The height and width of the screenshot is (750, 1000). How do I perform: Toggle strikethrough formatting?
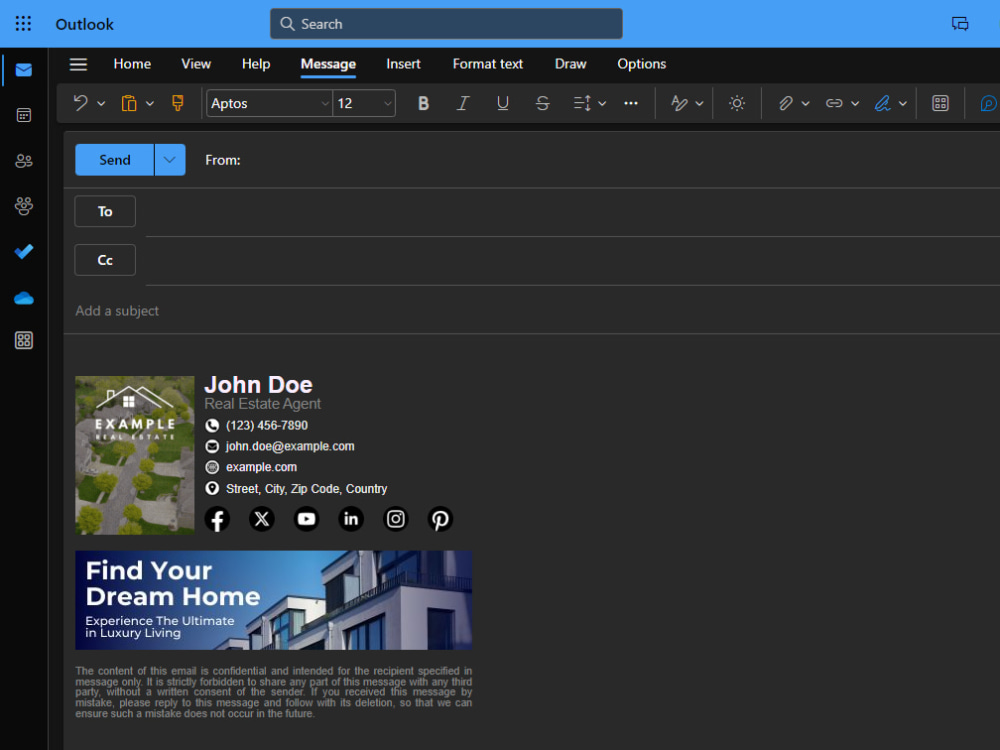pos(542,103)
